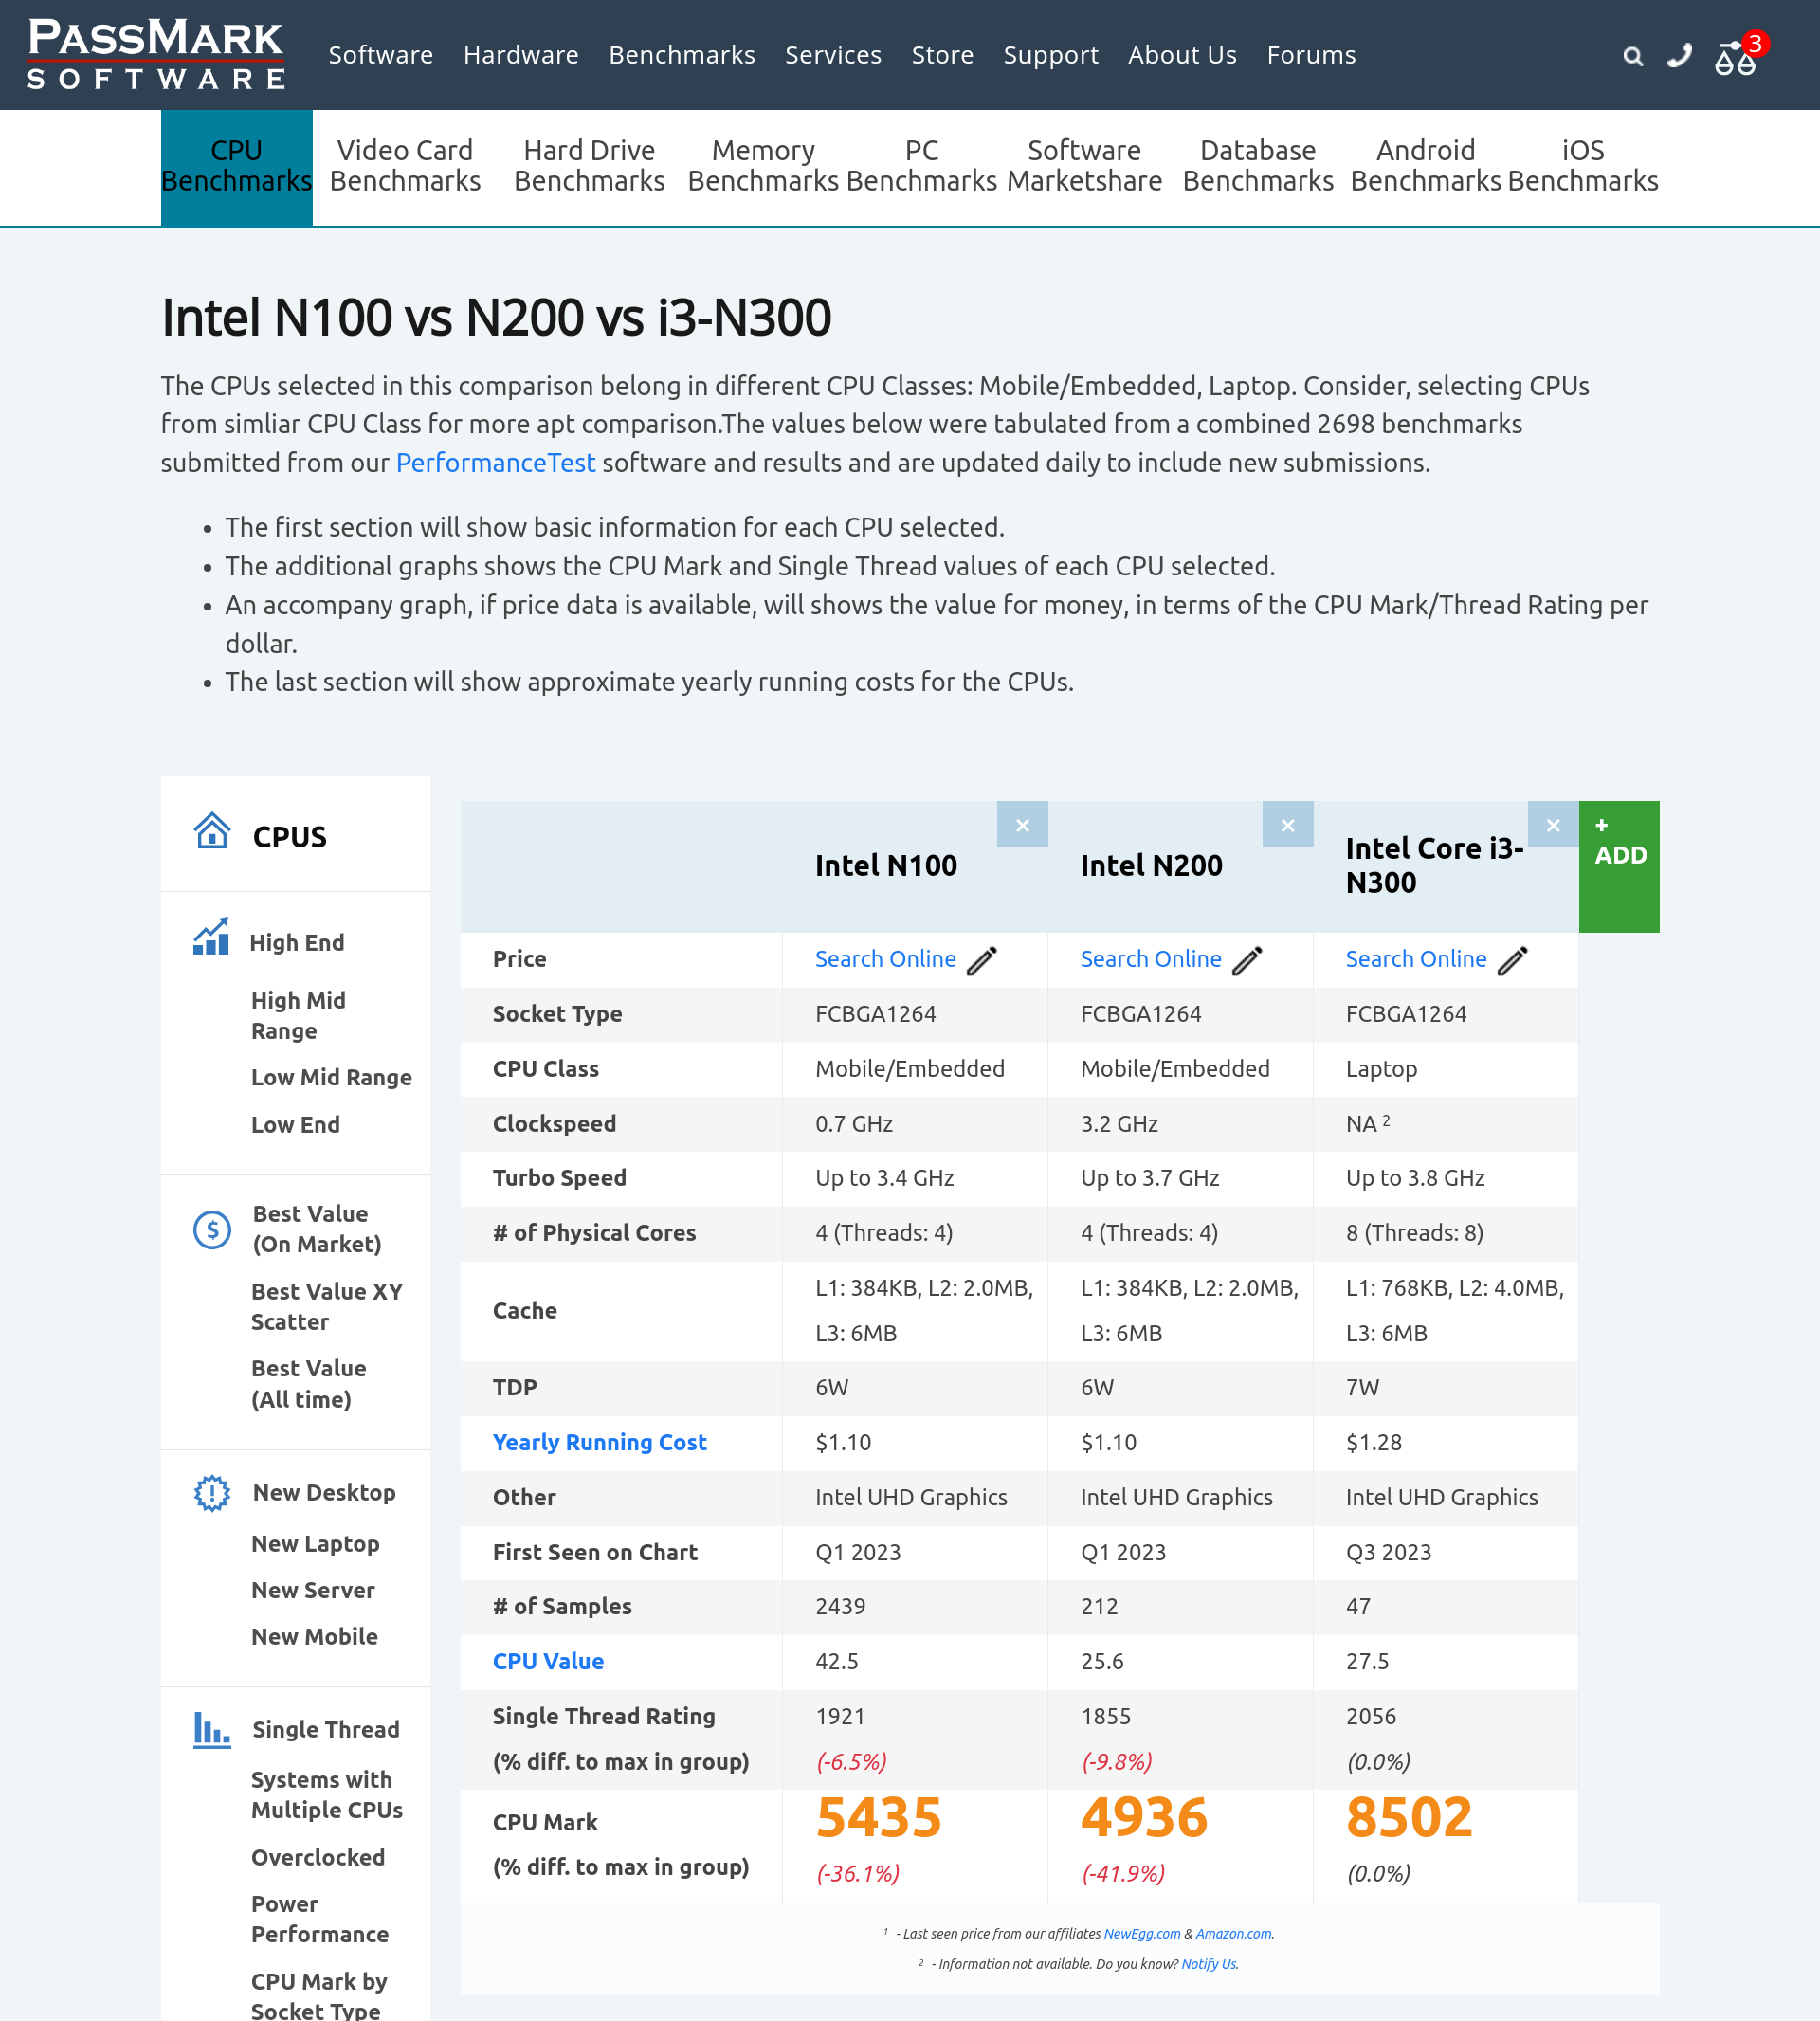The width and height of the screenshot is (1820, 2021).
Task: Edit Intel N200 price with pencil icon
Action: (1247, 960)
